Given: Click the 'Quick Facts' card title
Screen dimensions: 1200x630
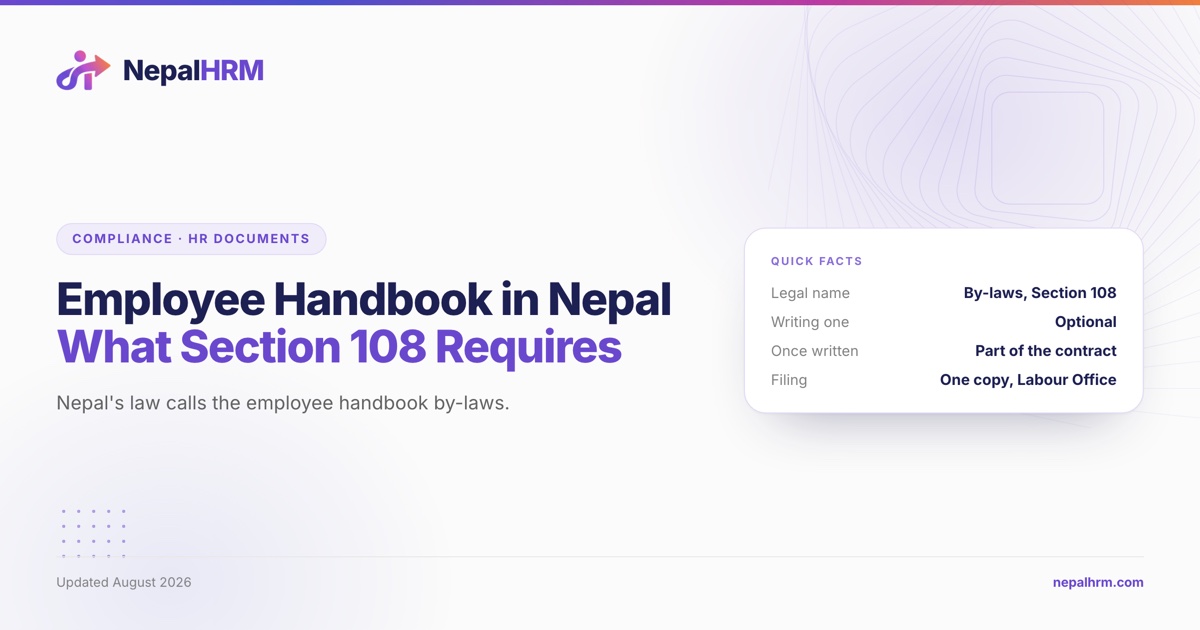Looking at the screenshot, I should (816, 261).
